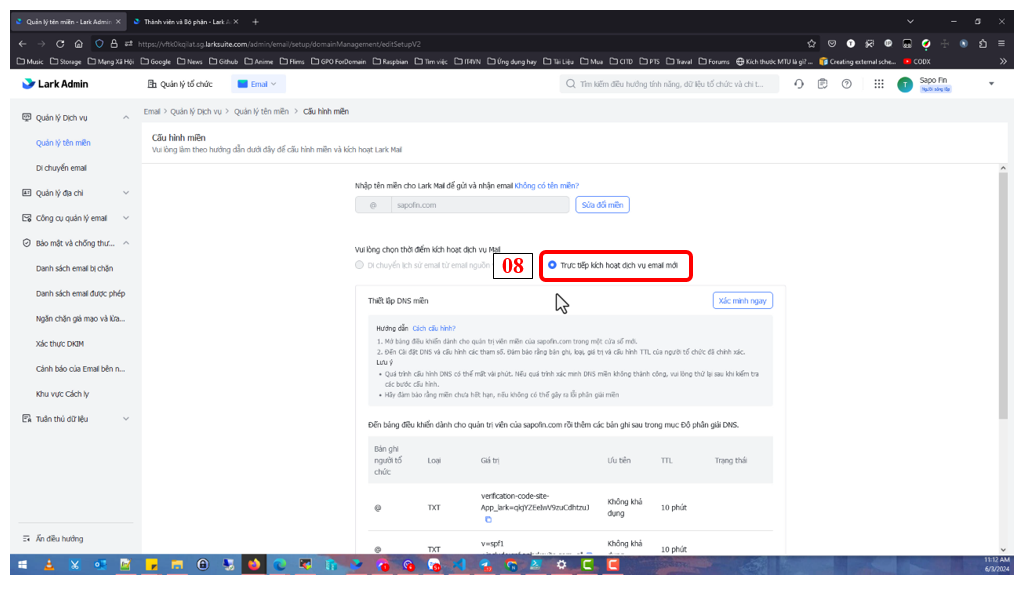Switch to 'Thành viên và Bộ phận' tab
Image resolution: width=1026 pixels, height=589 pixels.
click(184, 22)
